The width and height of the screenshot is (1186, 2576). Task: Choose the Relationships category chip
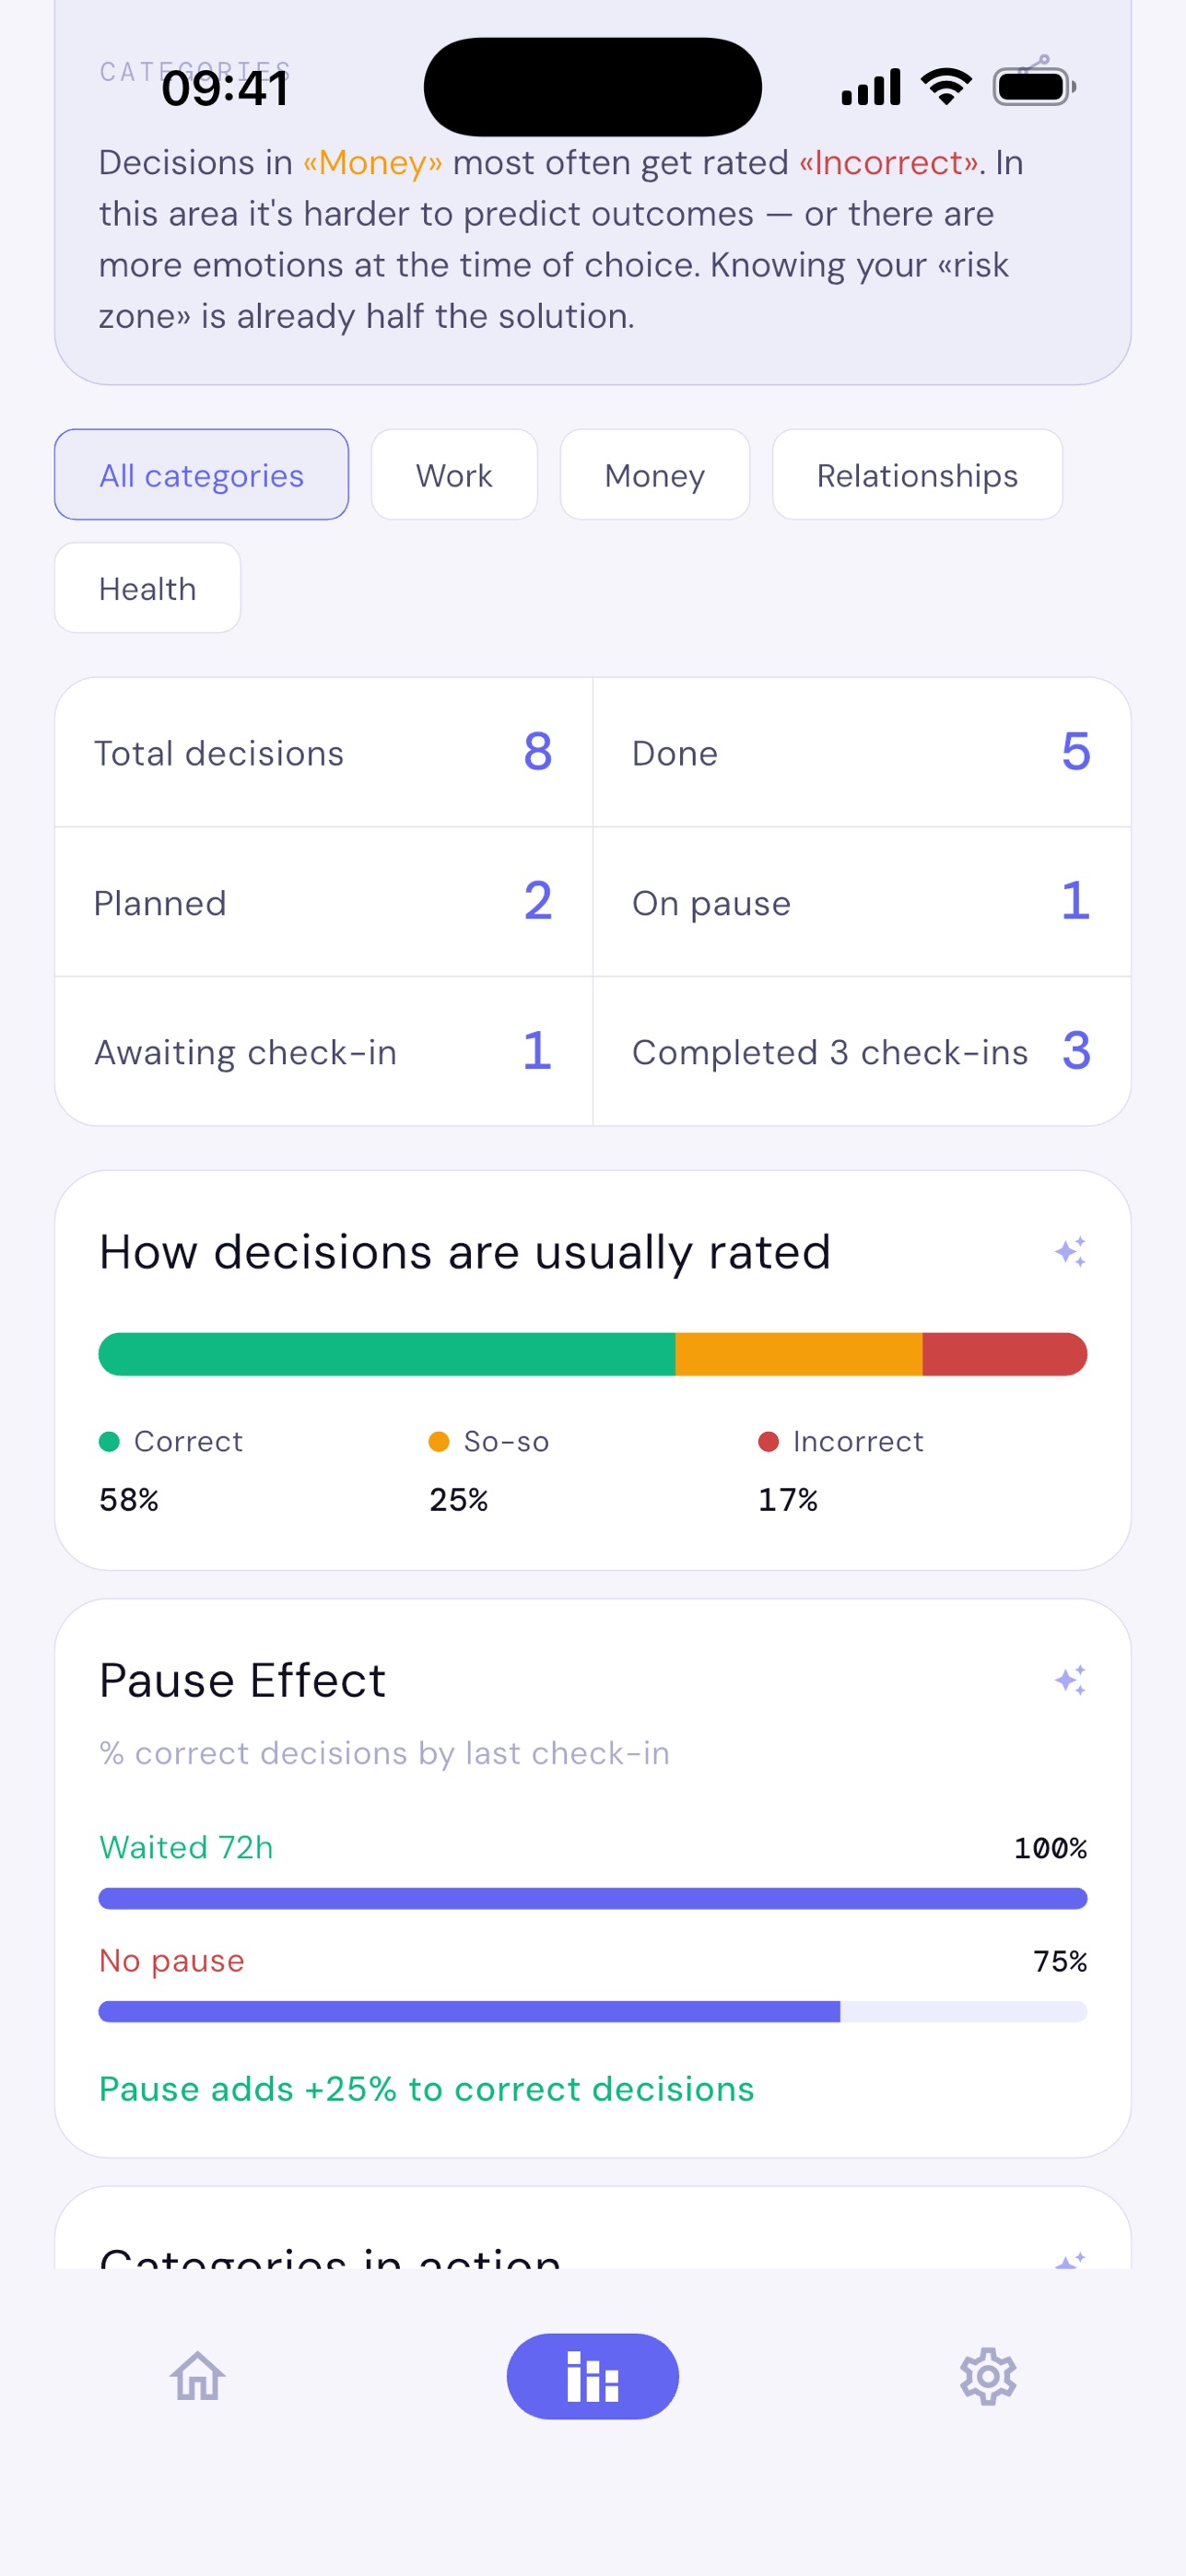917,475
